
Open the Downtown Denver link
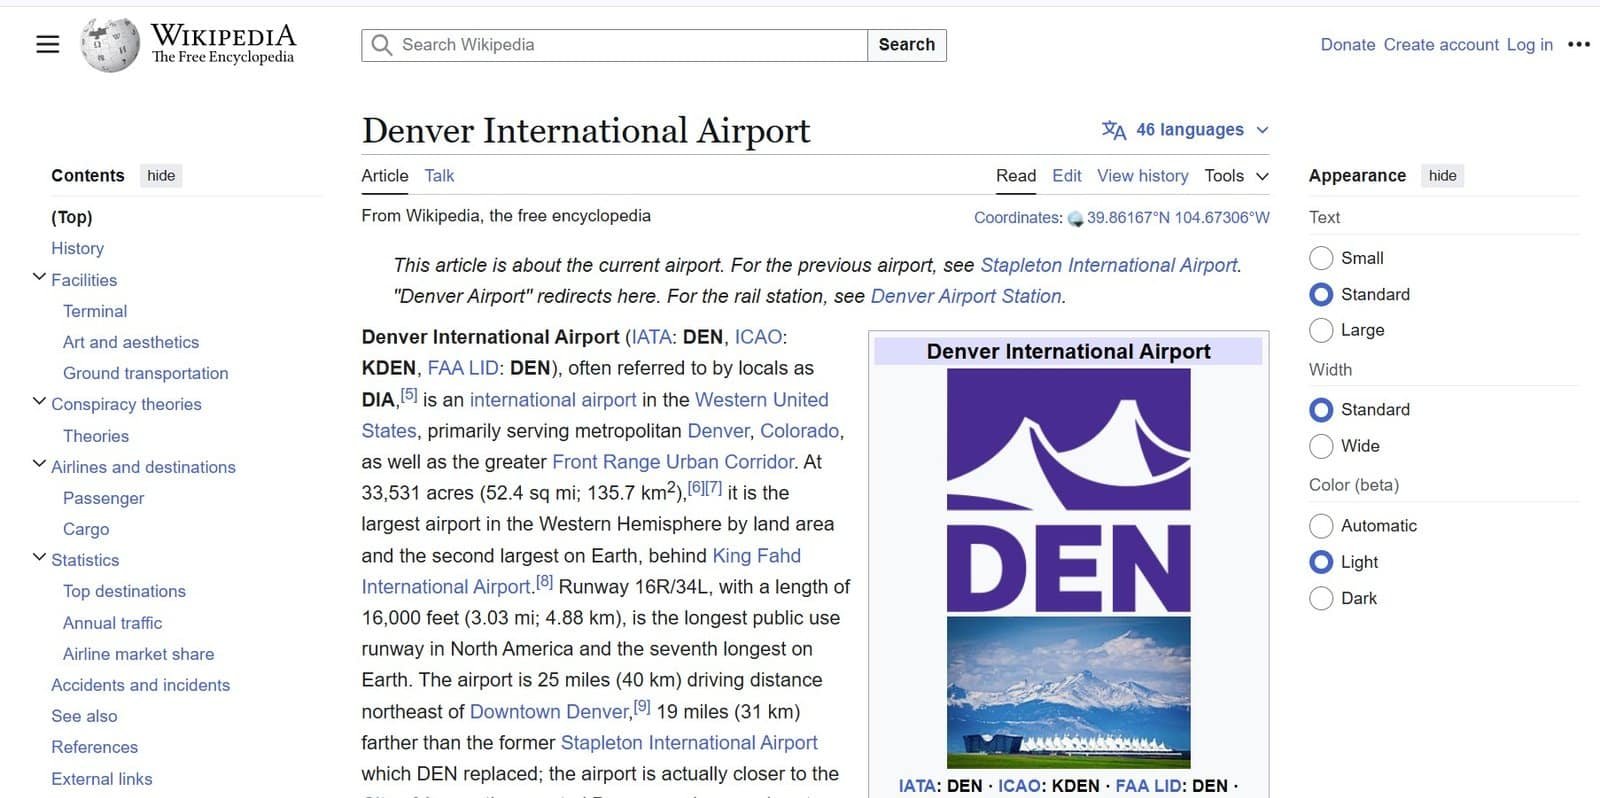549,712
